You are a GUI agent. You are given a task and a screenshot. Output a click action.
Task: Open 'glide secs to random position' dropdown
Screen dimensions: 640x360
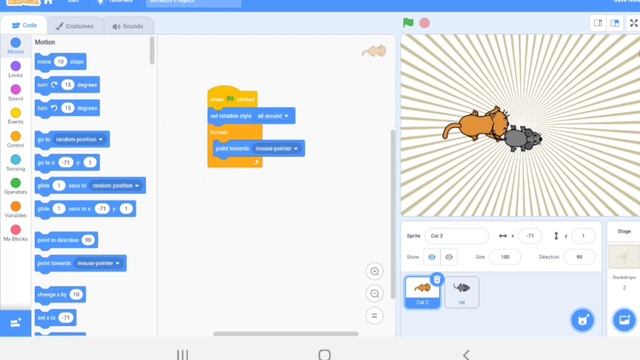116,186
